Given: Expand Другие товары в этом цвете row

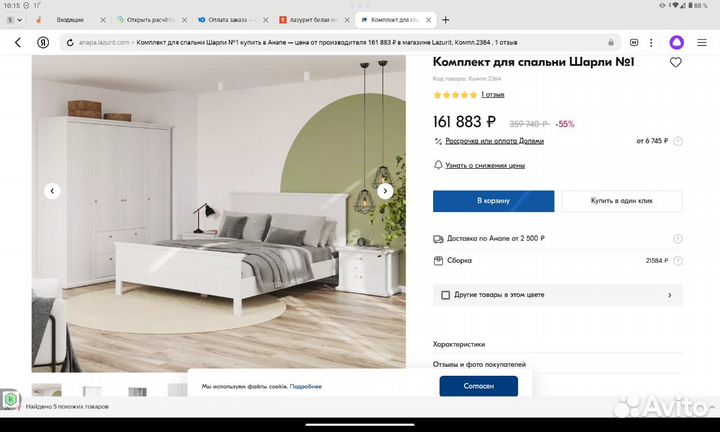Looking at the screenshot, I should click(x=557, y=295).
